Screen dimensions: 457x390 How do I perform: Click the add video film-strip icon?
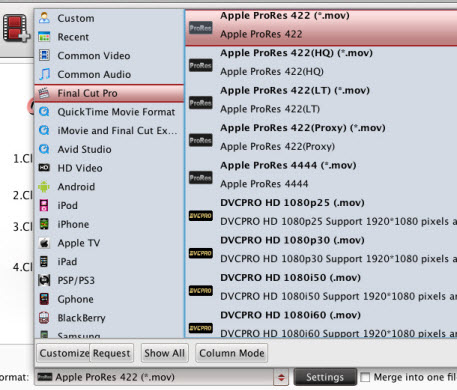pyautogui.click(x=16, y=28)
